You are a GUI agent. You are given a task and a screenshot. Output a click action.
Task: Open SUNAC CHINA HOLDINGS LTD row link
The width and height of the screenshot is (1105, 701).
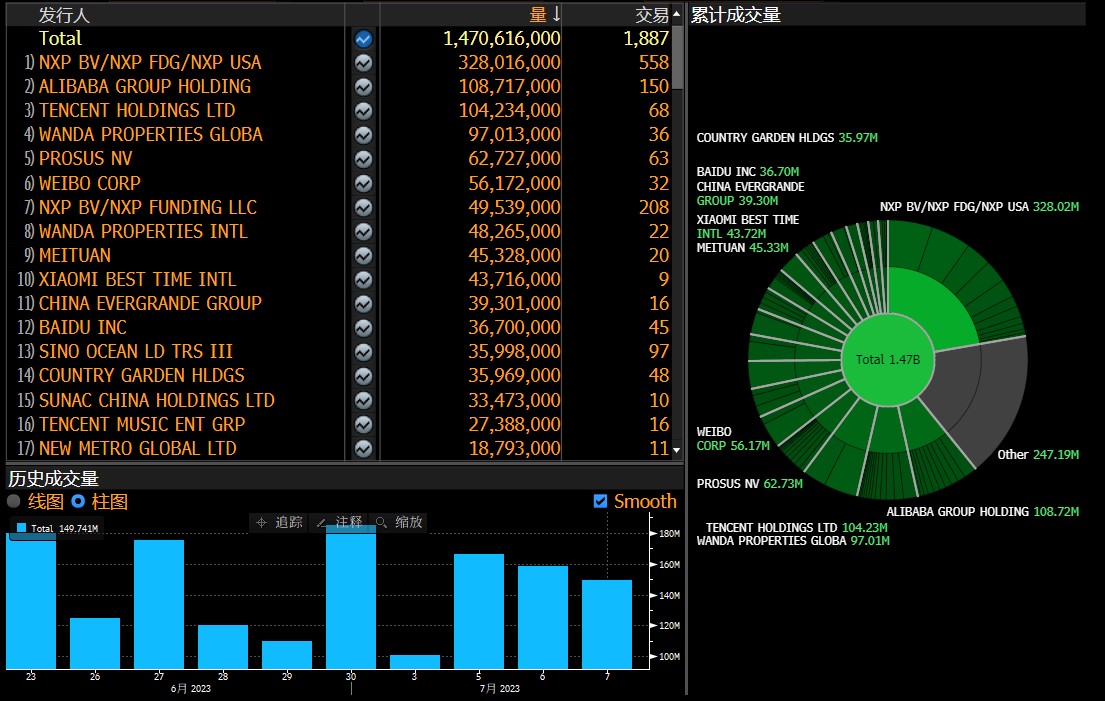(x=156, y=400)
